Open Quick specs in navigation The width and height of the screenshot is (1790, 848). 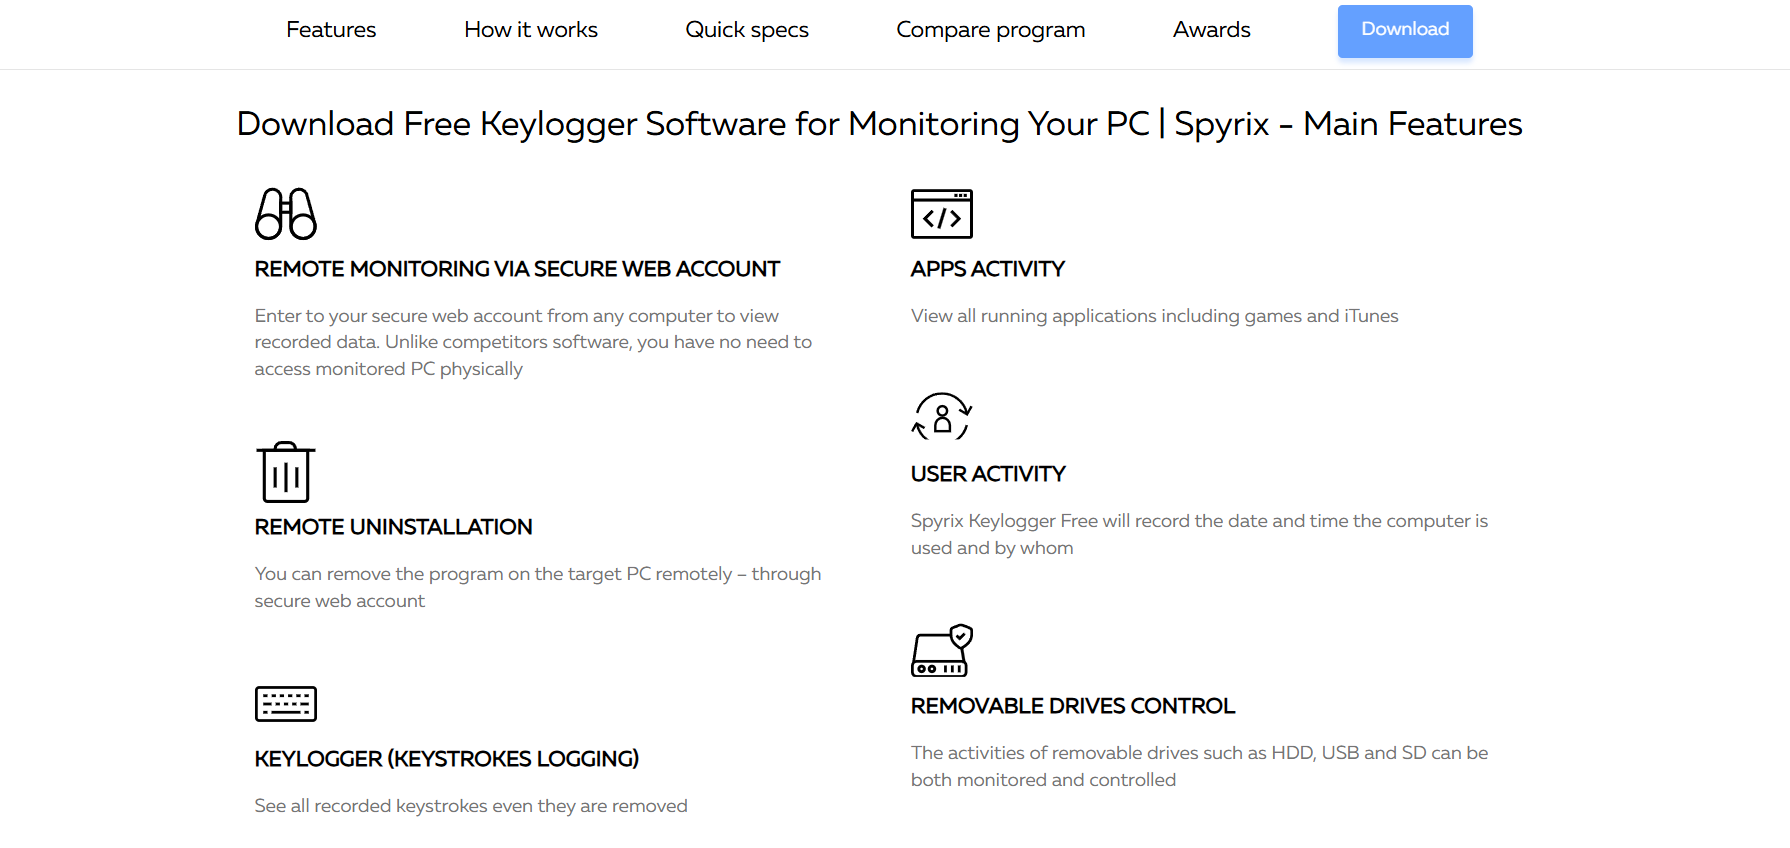pos(747,30)
